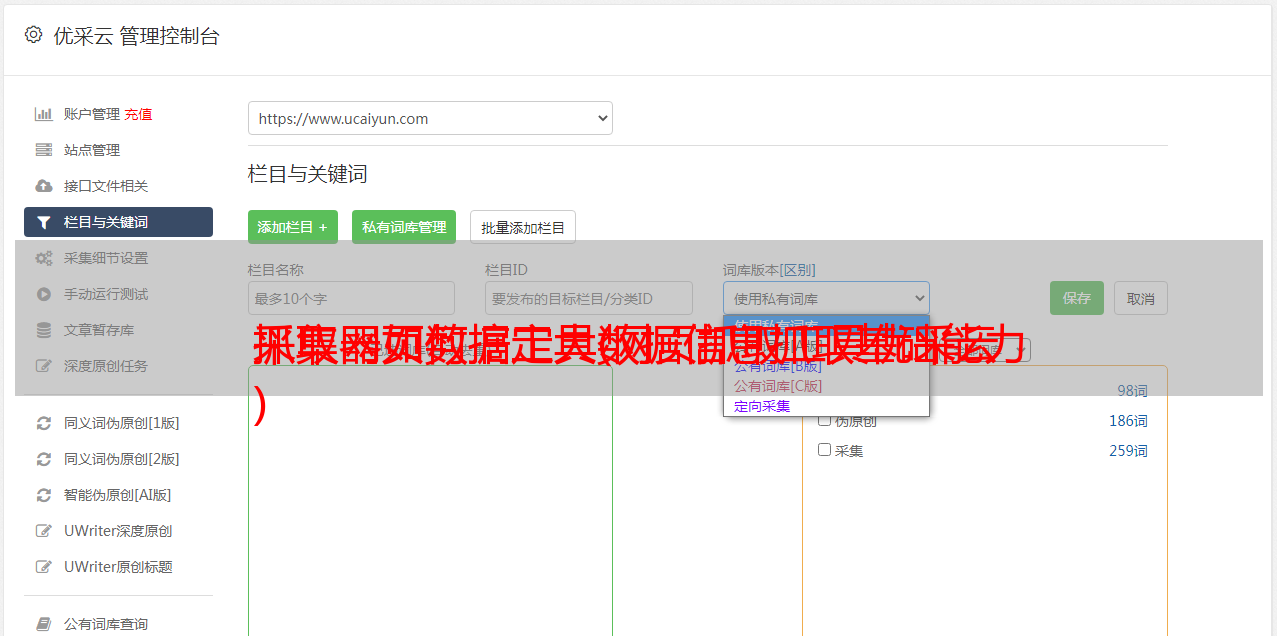This screenshot has height=636, width=1277.
Task: Open 智能伪原创[AI版] in the sidebar
Action: pos(118,495)
